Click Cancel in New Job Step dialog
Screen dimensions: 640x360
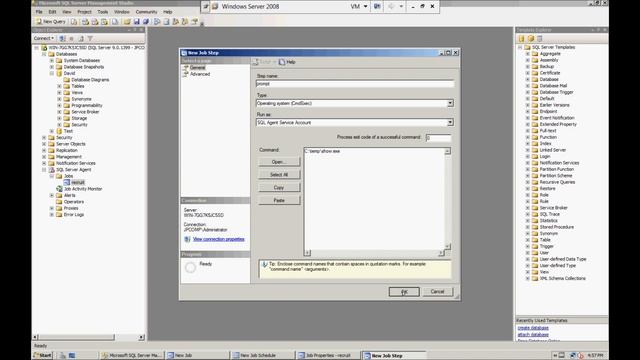[437, 291]
